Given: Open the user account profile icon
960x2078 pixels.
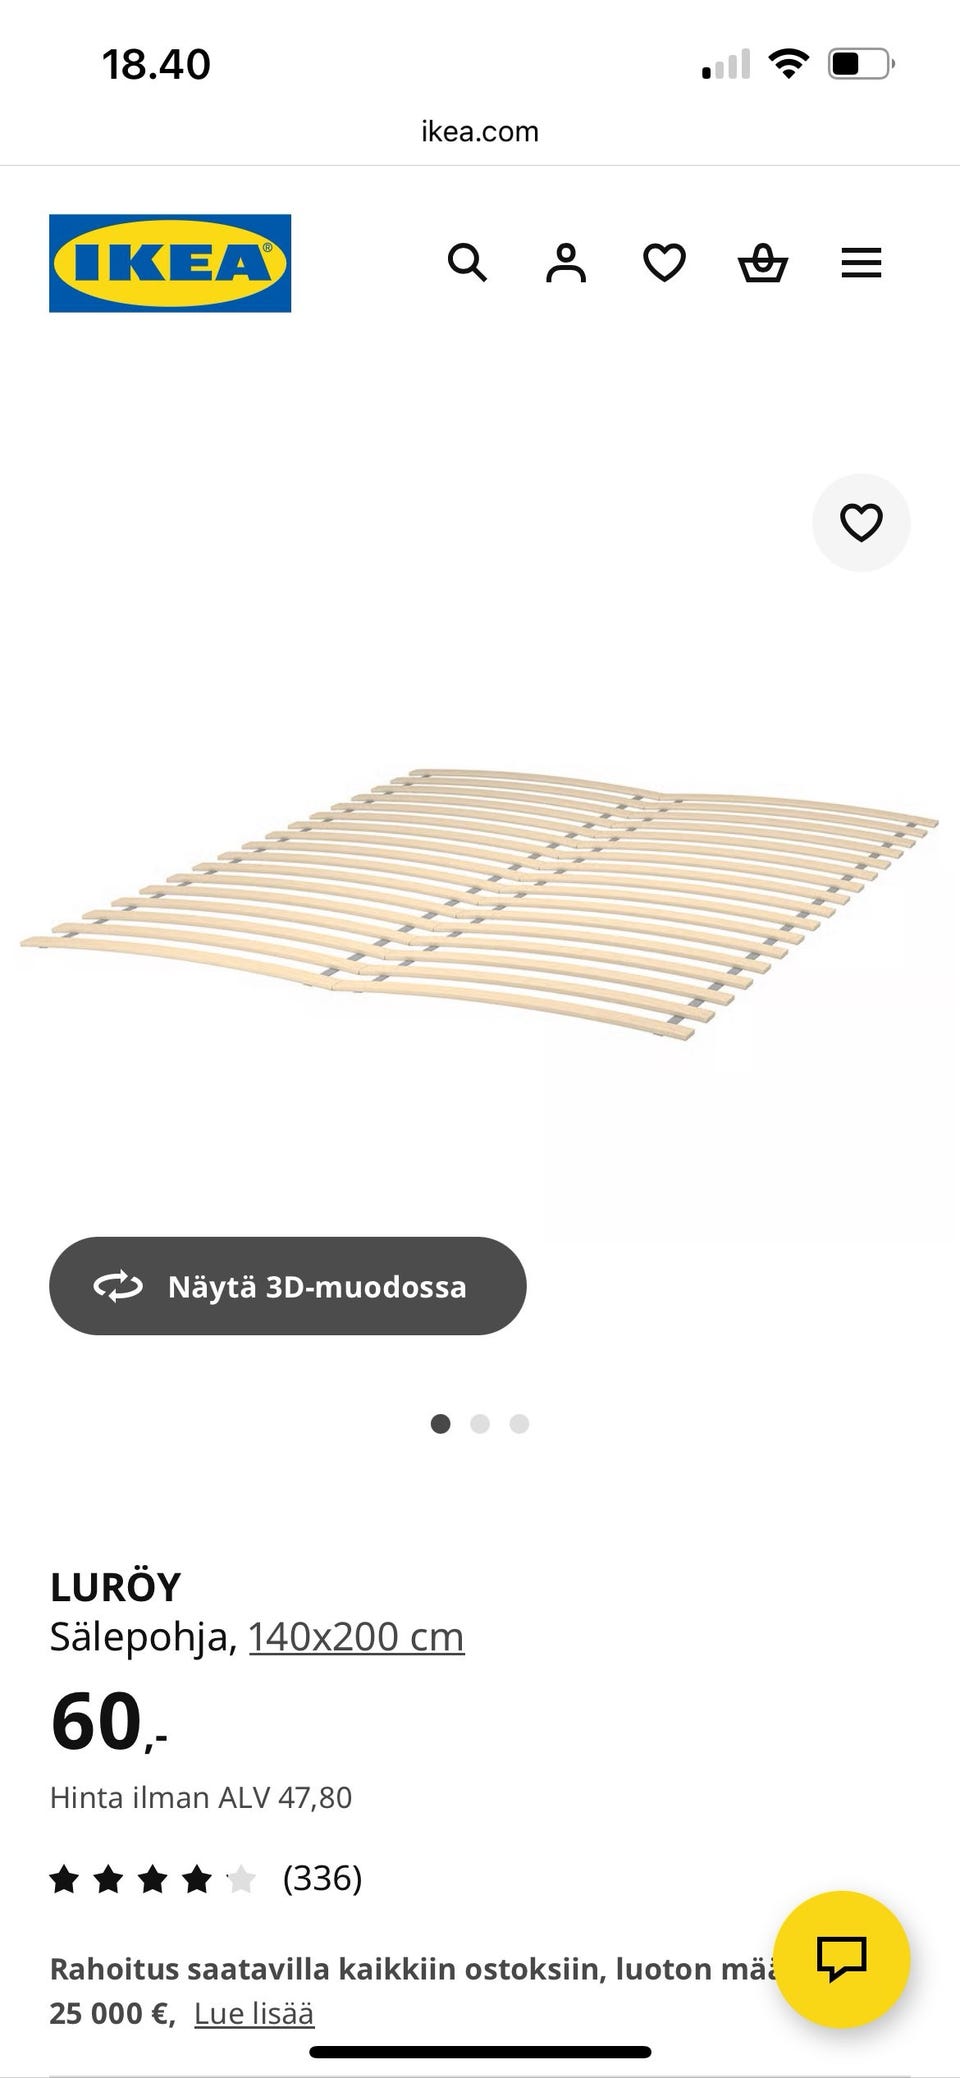Looking at the screenshot, I should pos(566,263).
